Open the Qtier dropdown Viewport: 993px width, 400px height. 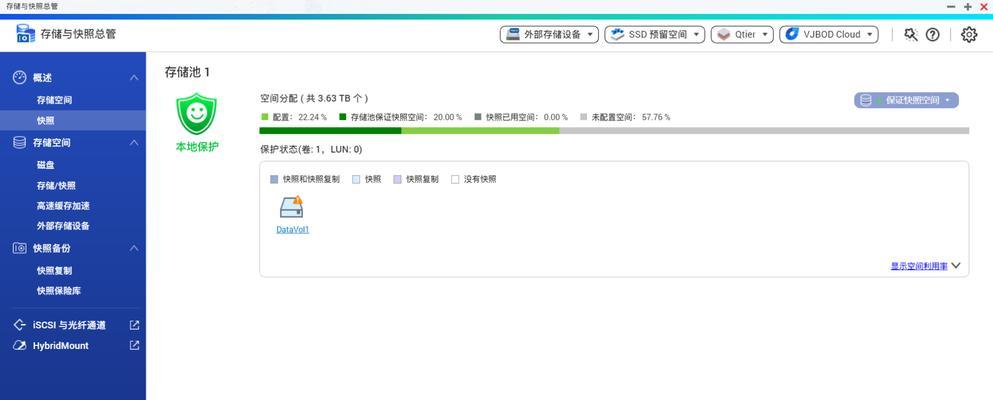pyautogui.click(x=742, y=35)
